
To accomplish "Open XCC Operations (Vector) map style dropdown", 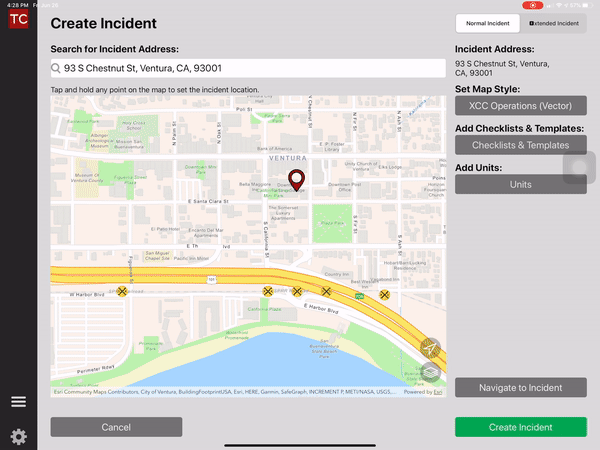I will coord(520,105).
